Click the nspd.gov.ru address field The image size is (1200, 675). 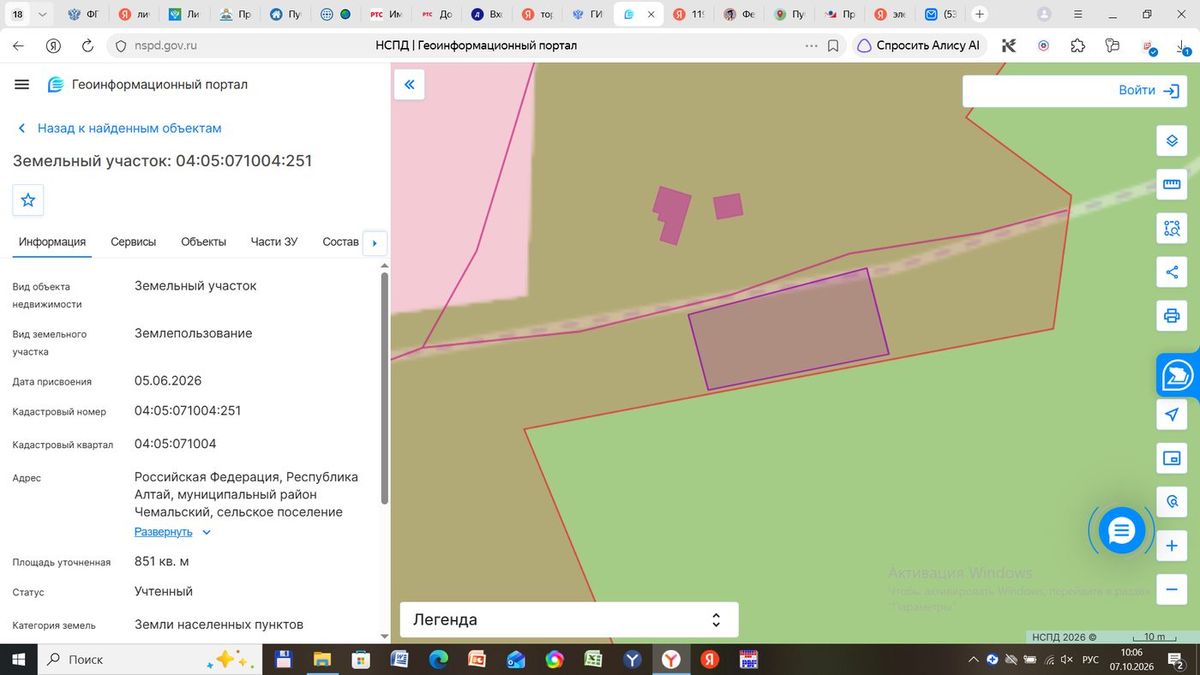click(x=165, y=45)
